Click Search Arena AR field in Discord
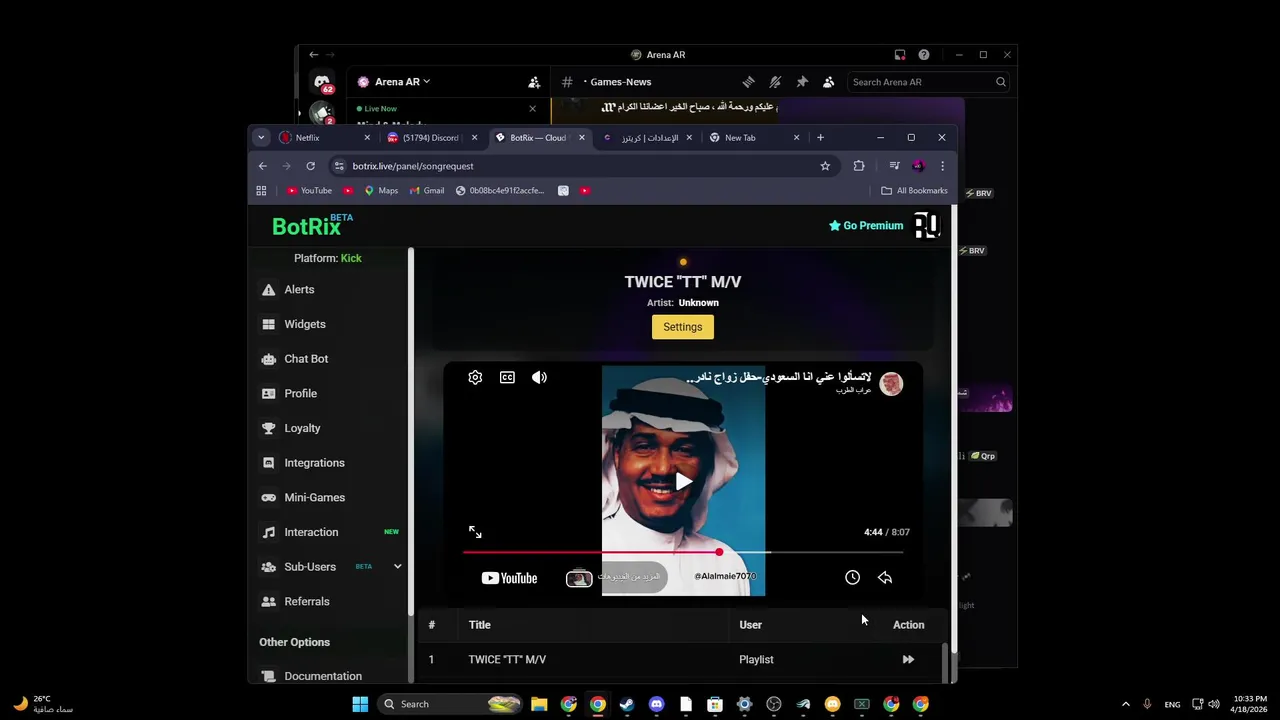1280x720 pixels. (928, 82)
